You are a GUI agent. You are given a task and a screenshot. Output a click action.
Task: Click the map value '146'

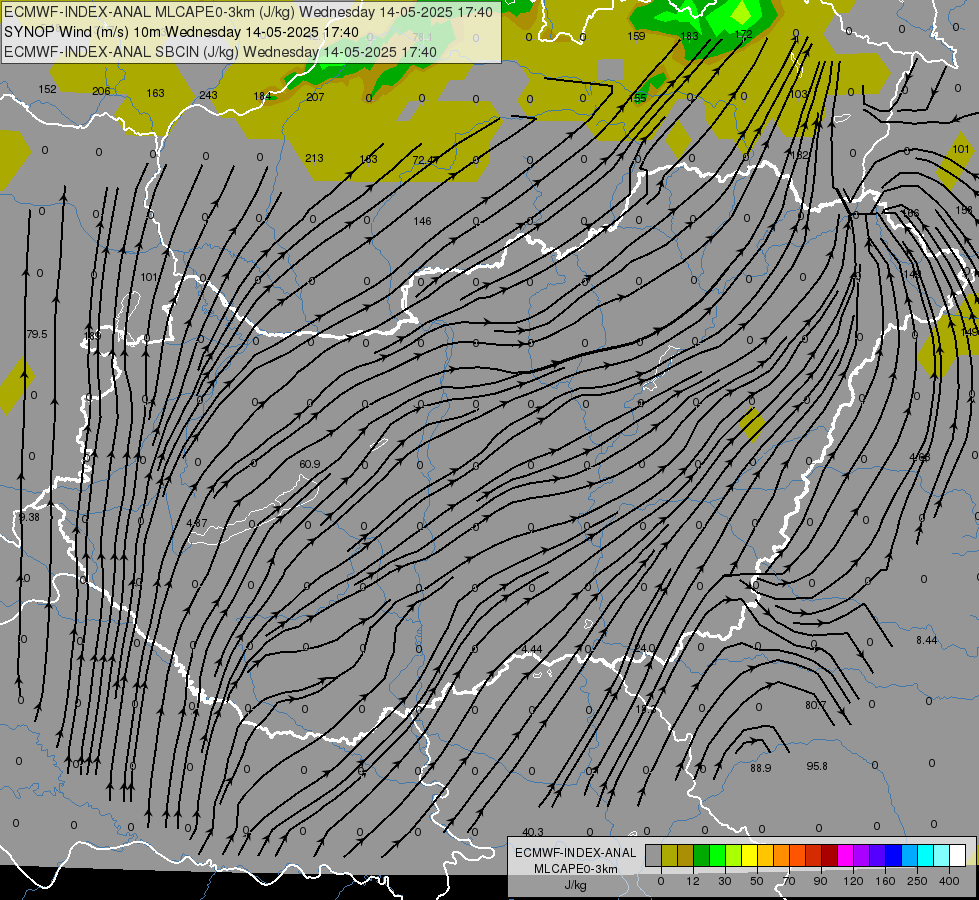pyautogui.click(x=422, y=221)
